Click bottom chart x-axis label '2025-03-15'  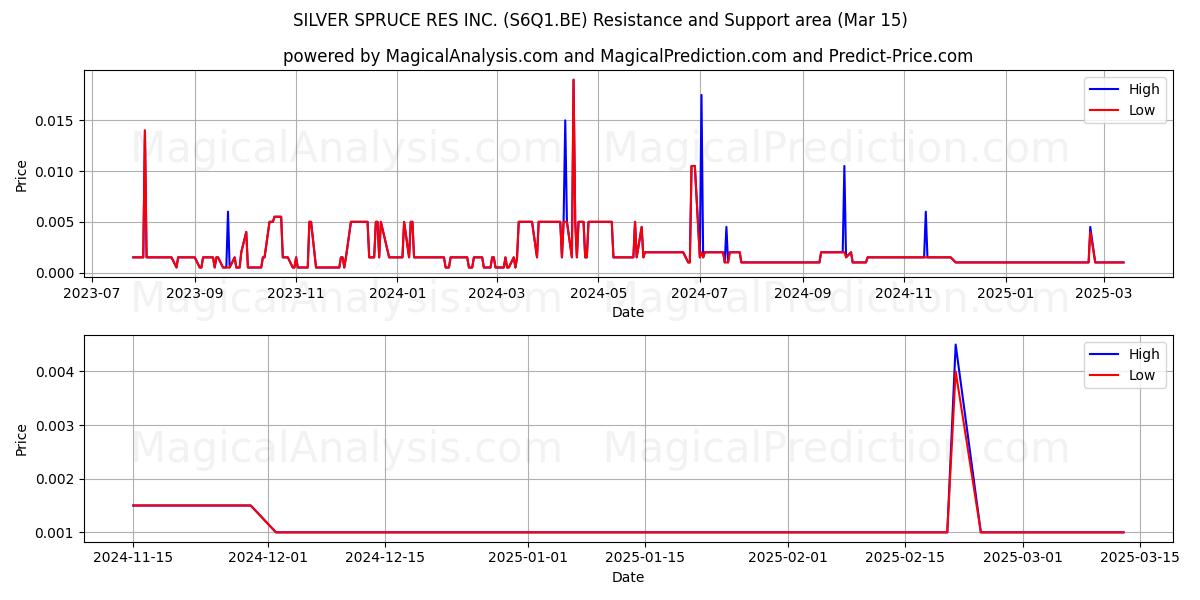pyautogui.click(x=1139, y=558)
